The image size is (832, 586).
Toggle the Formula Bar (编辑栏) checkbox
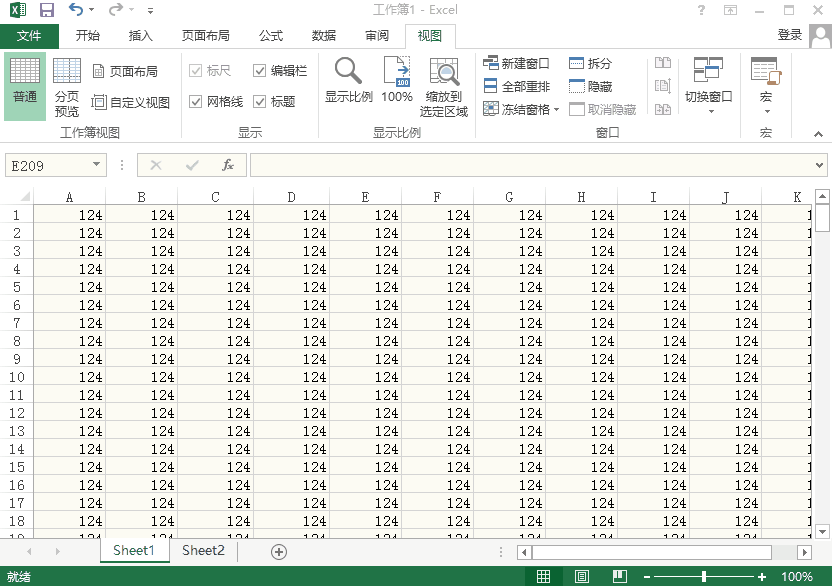click(259, 71)
